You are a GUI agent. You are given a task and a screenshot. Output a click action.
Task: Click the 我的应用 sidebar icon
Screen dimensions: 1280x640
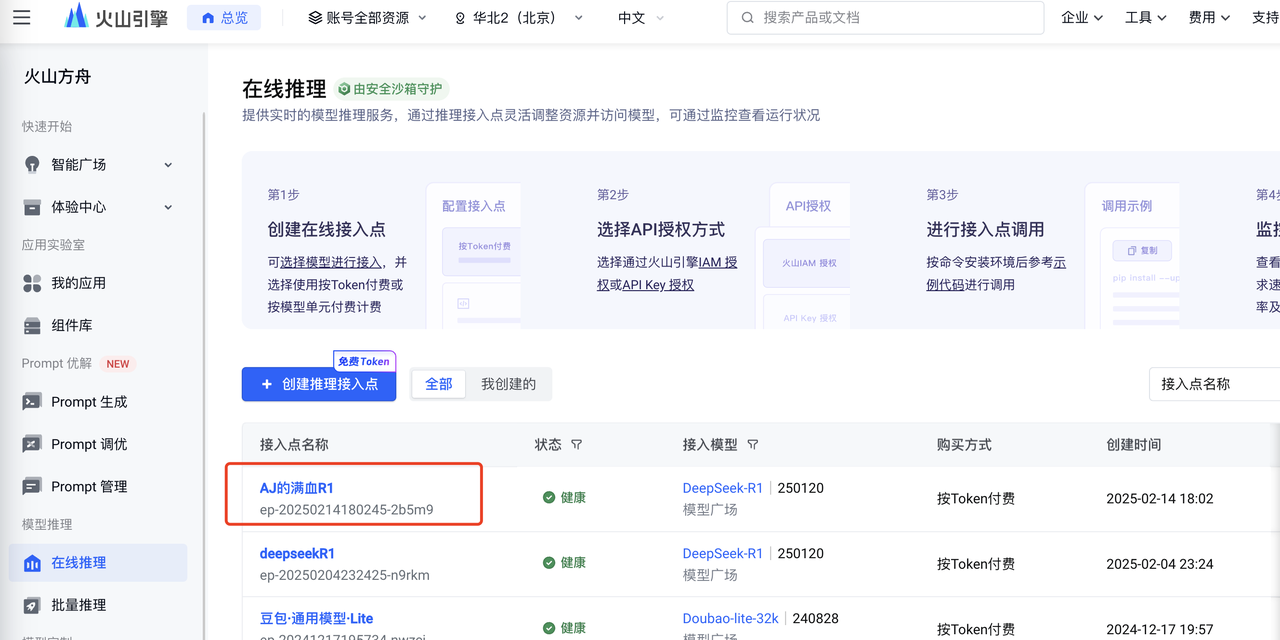tap(32, 283)
